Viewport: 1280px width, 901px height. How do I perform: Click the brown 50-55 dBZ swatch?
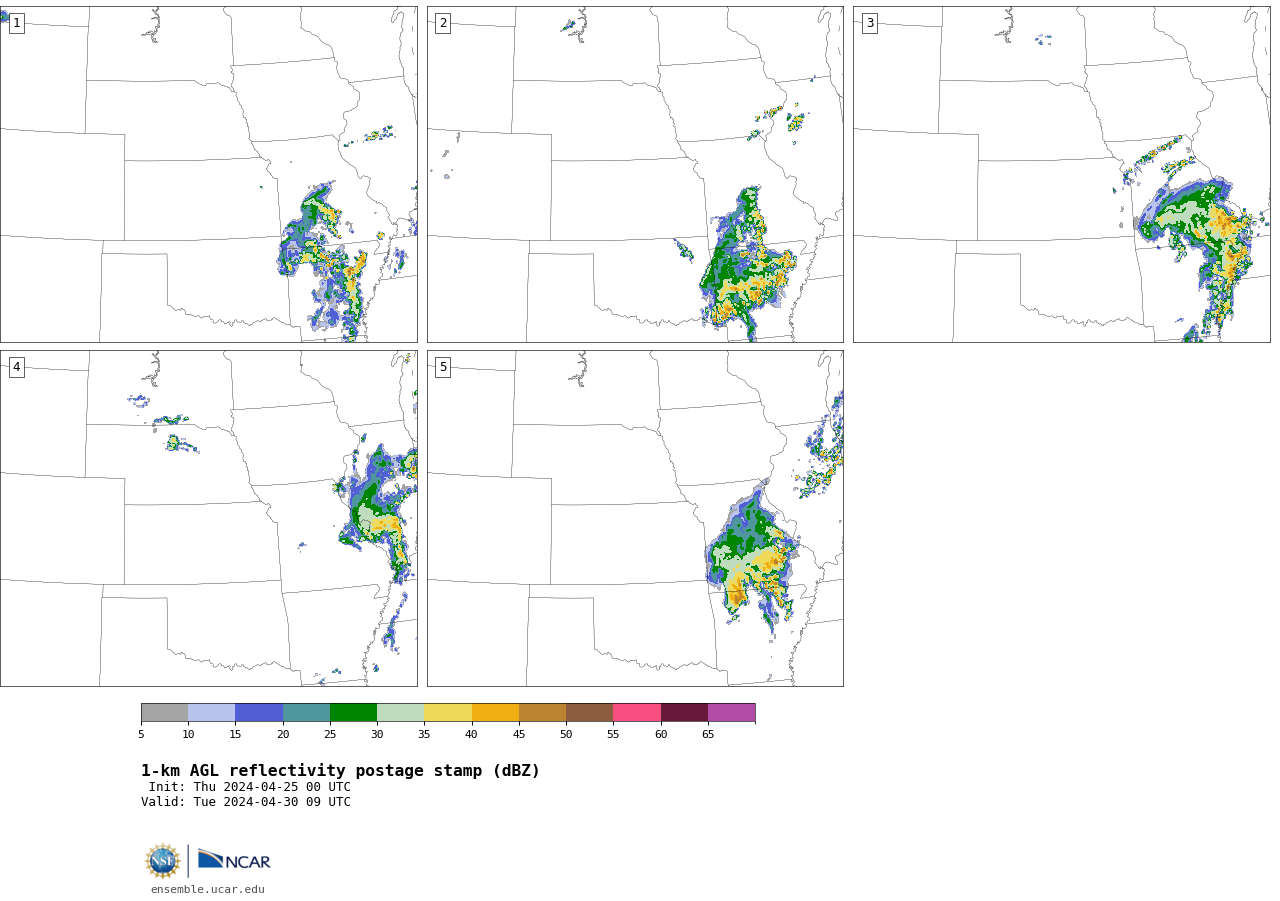[x=589, y=713]
